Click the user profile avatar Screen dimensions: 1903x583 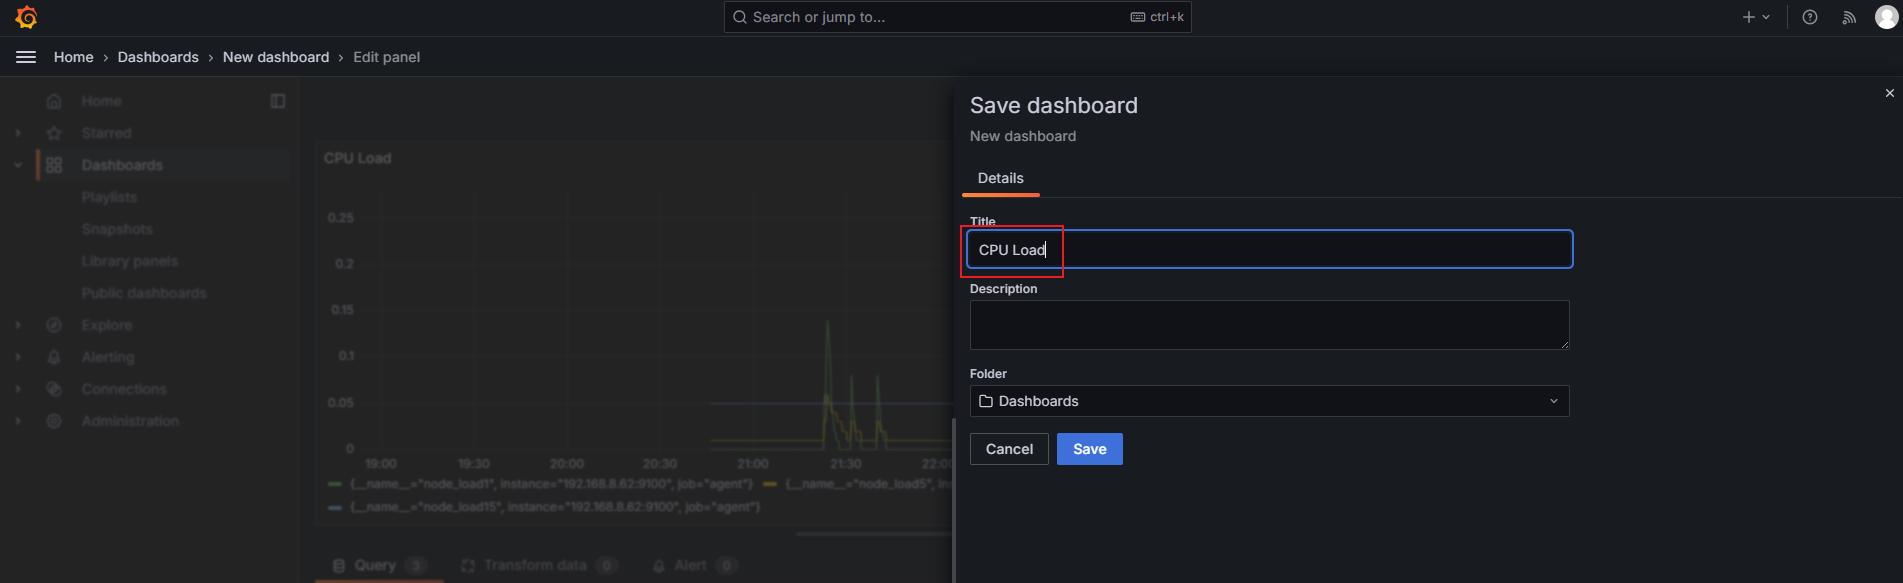coord(1886,17)
